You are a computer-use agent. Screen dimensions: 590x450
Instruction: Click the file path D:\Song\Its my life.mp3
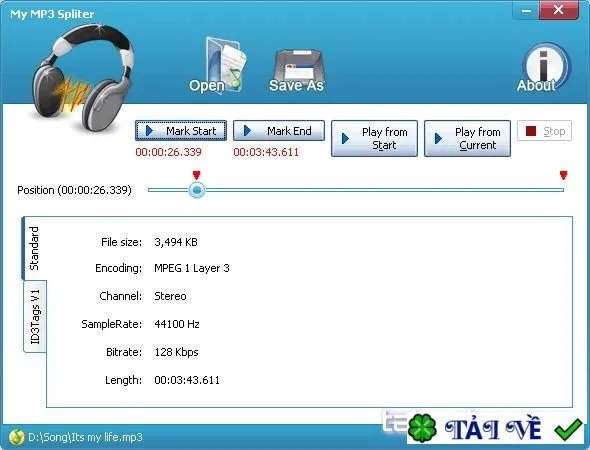[85, 437]
